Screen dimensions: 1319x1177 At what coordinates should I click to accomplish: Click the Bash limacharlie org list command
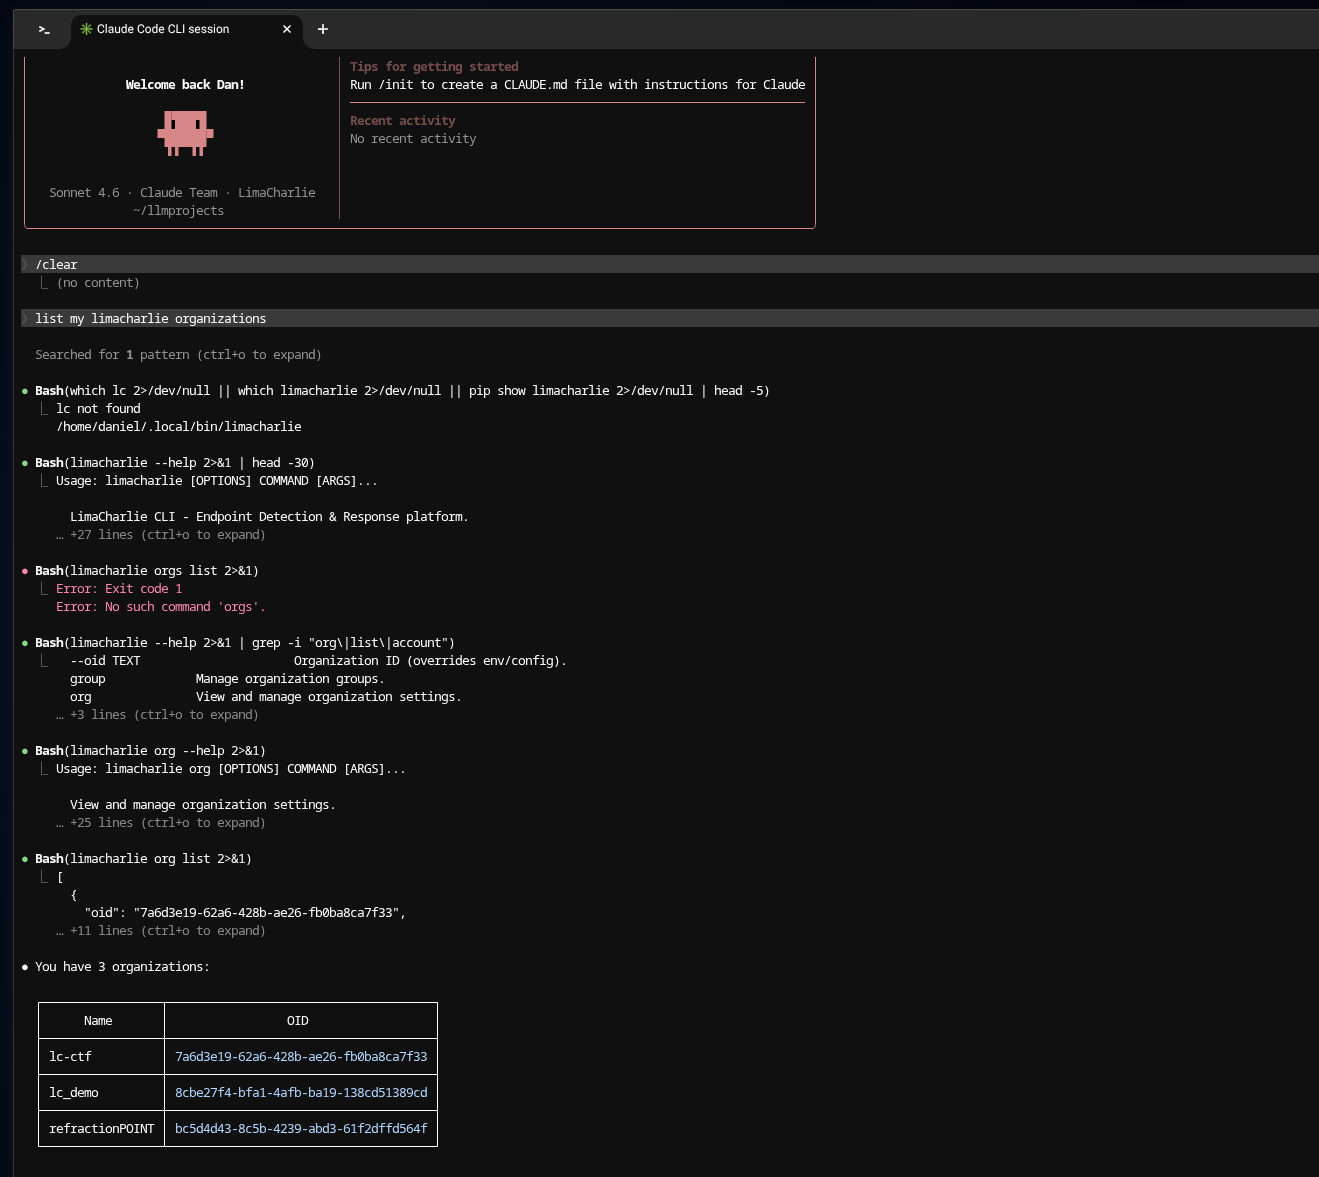(143, 859)
